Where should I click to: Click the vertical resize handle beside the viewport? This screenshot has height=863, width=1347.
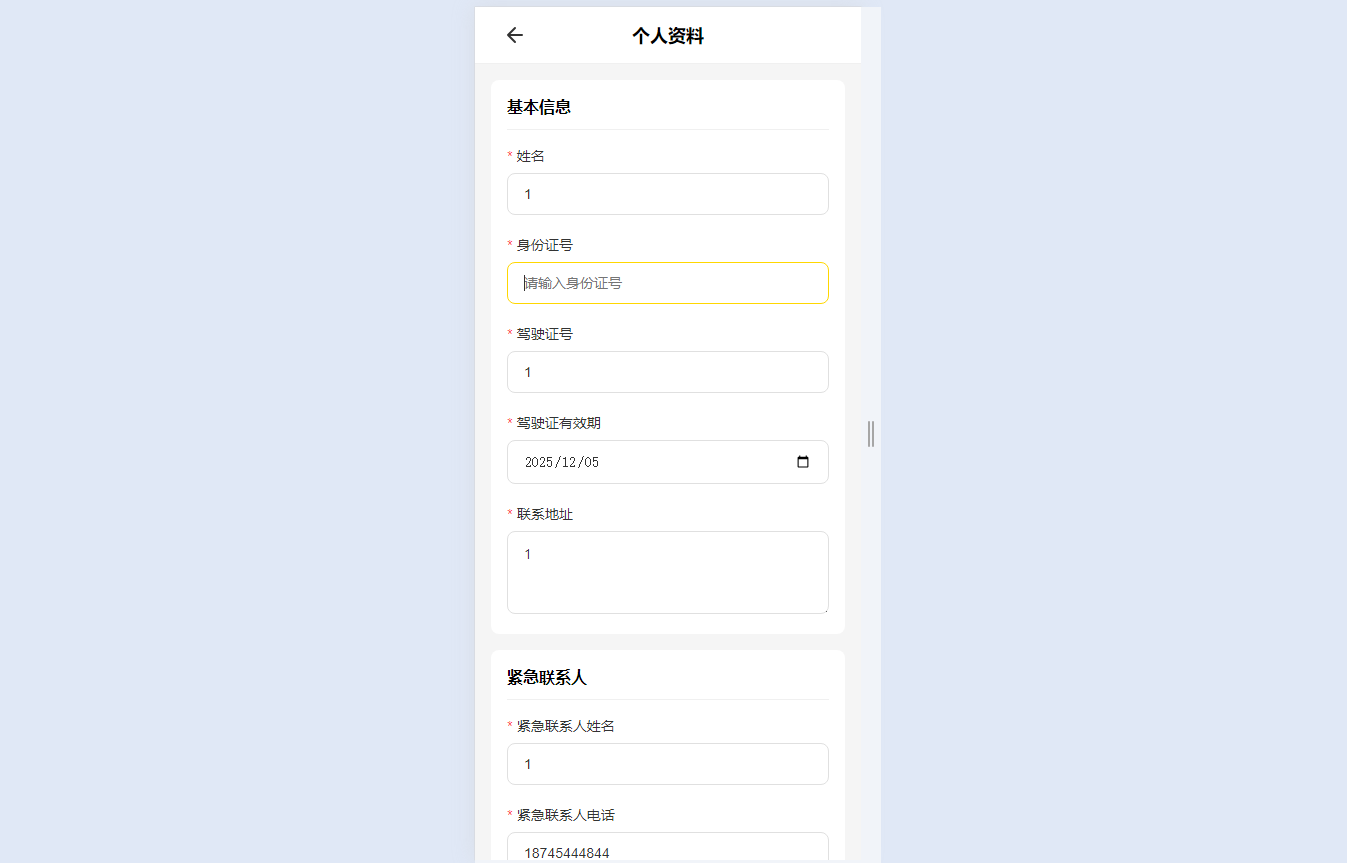(x=871, y=434)
